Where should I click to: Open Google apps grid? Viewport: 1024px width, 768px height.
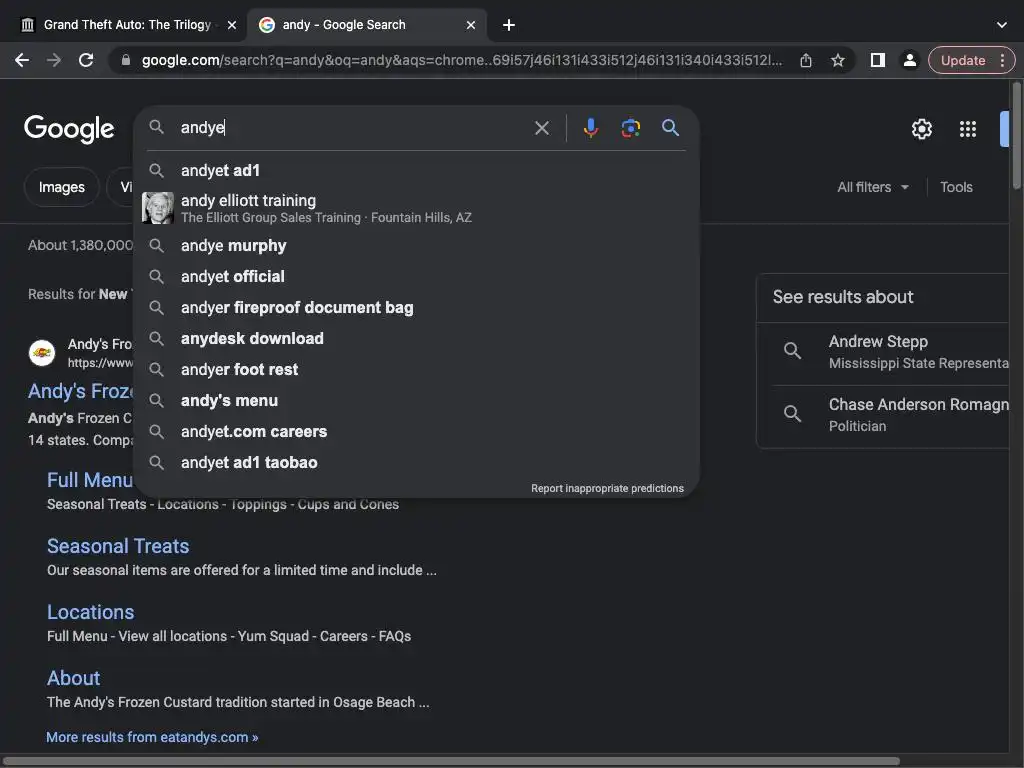point(968,129)
